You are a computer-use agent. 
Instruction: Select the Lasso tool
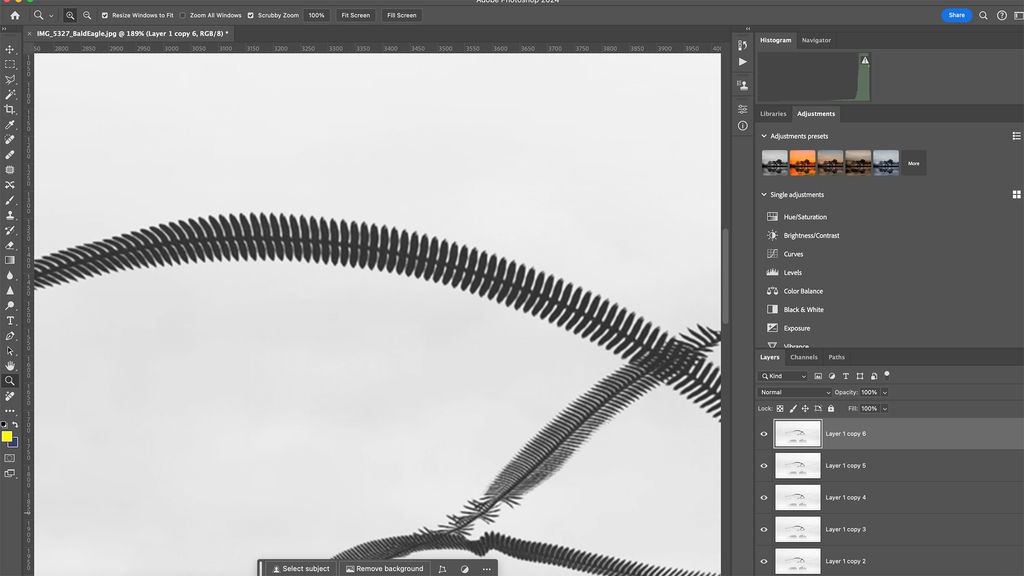pyautogui.click(x=10, y=76)
